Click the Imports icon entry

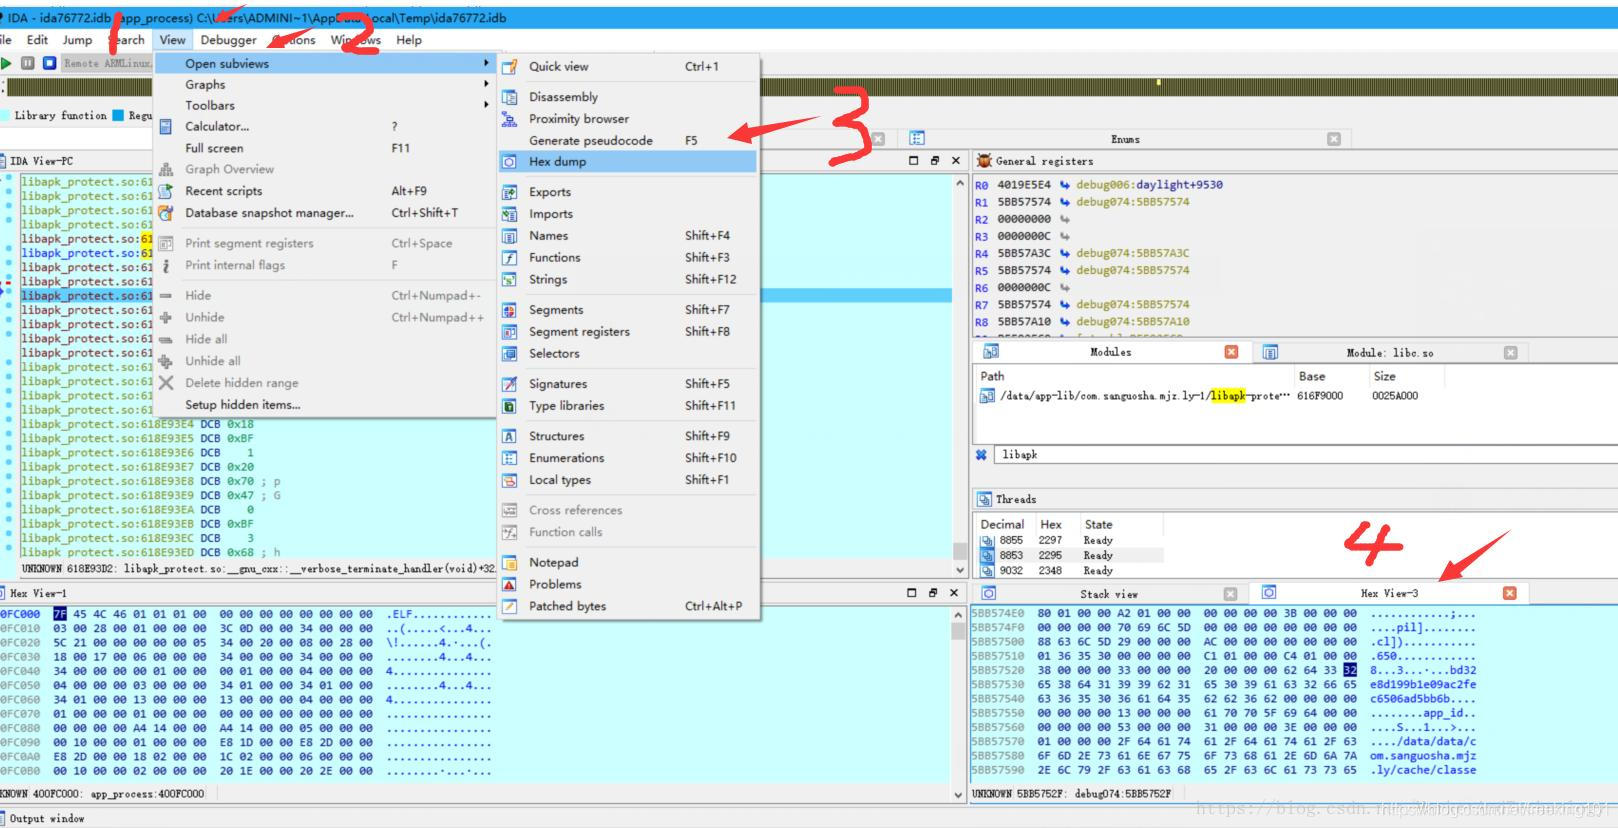[509, 214]
